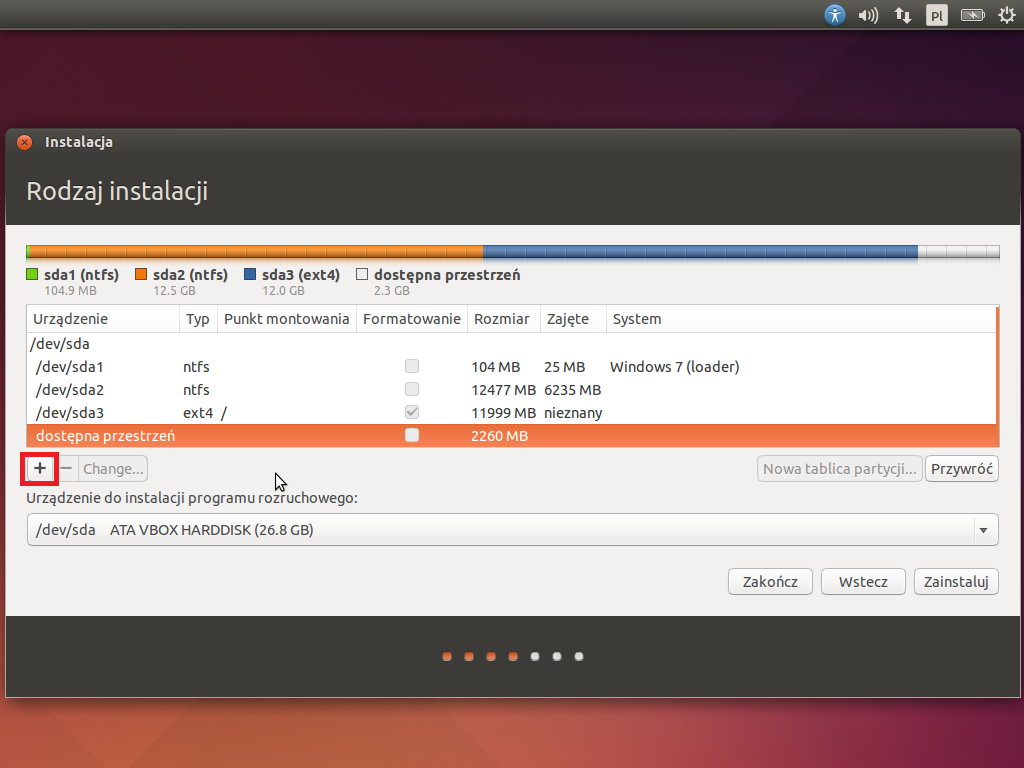The width and height of the screenshot is (1024, 768).
Task: Select the /dev/sda1 partition row
Action: (512, 366)
